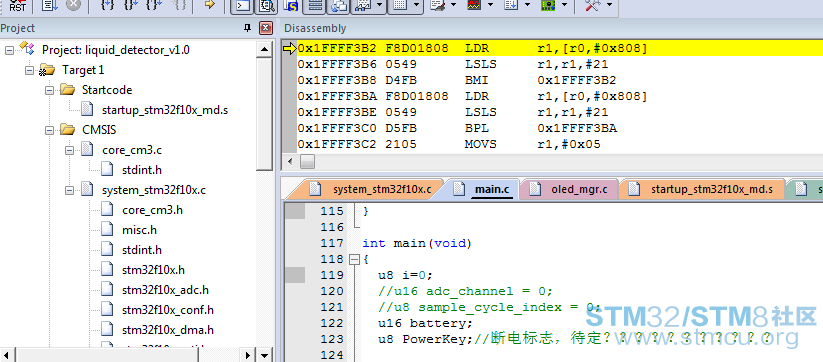The width and height of the screenshot is (823, 362).
Task: Select misc.h in project tree
Action: point(139,230)
